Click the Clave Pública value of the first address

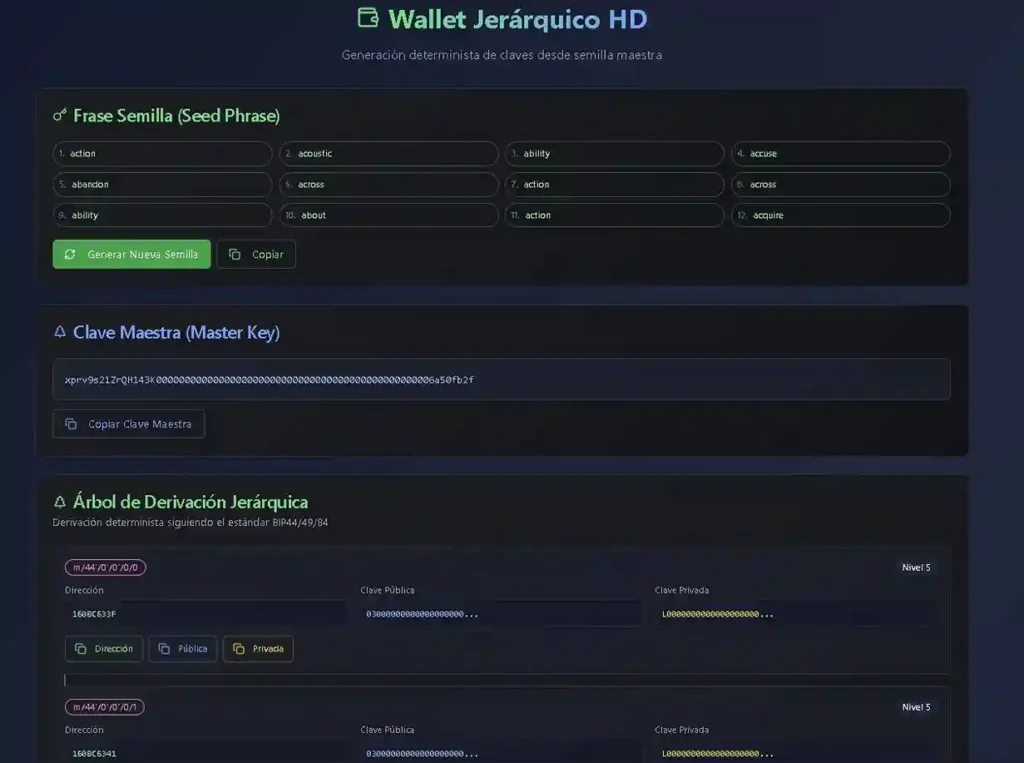click(x=500, y=613)
